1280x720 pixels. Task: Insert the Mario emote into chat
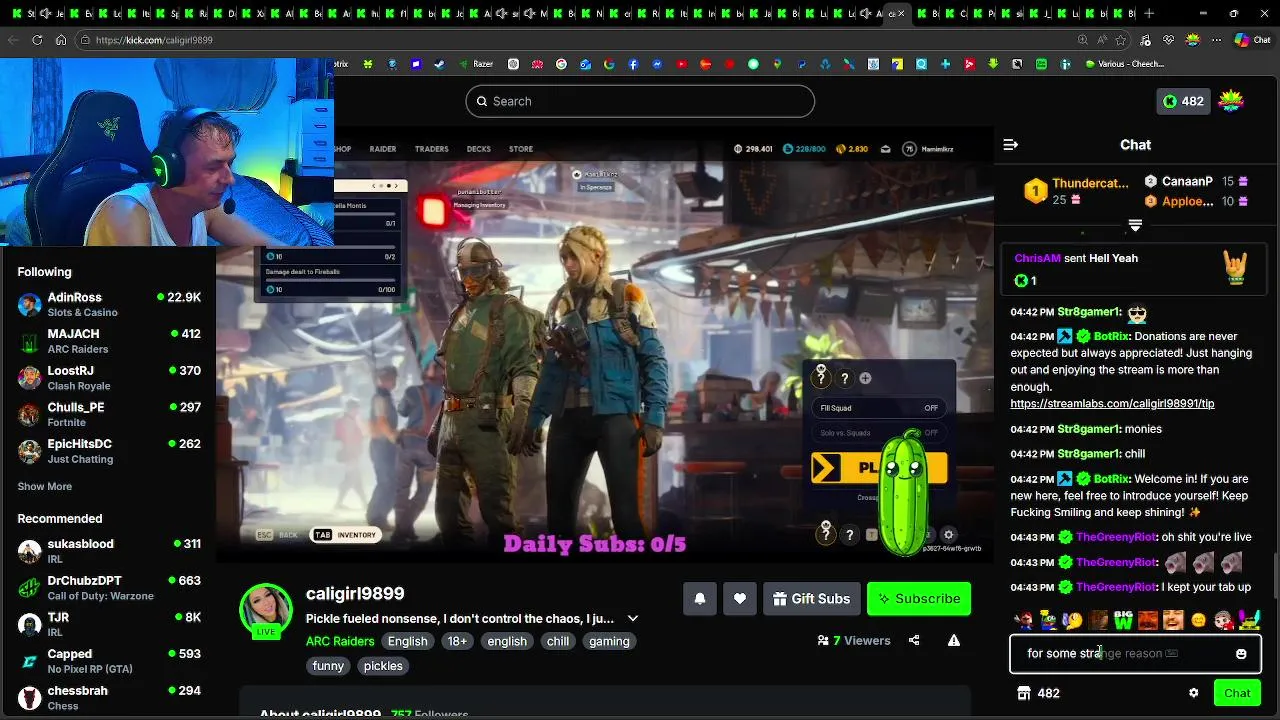(1023, 621)
